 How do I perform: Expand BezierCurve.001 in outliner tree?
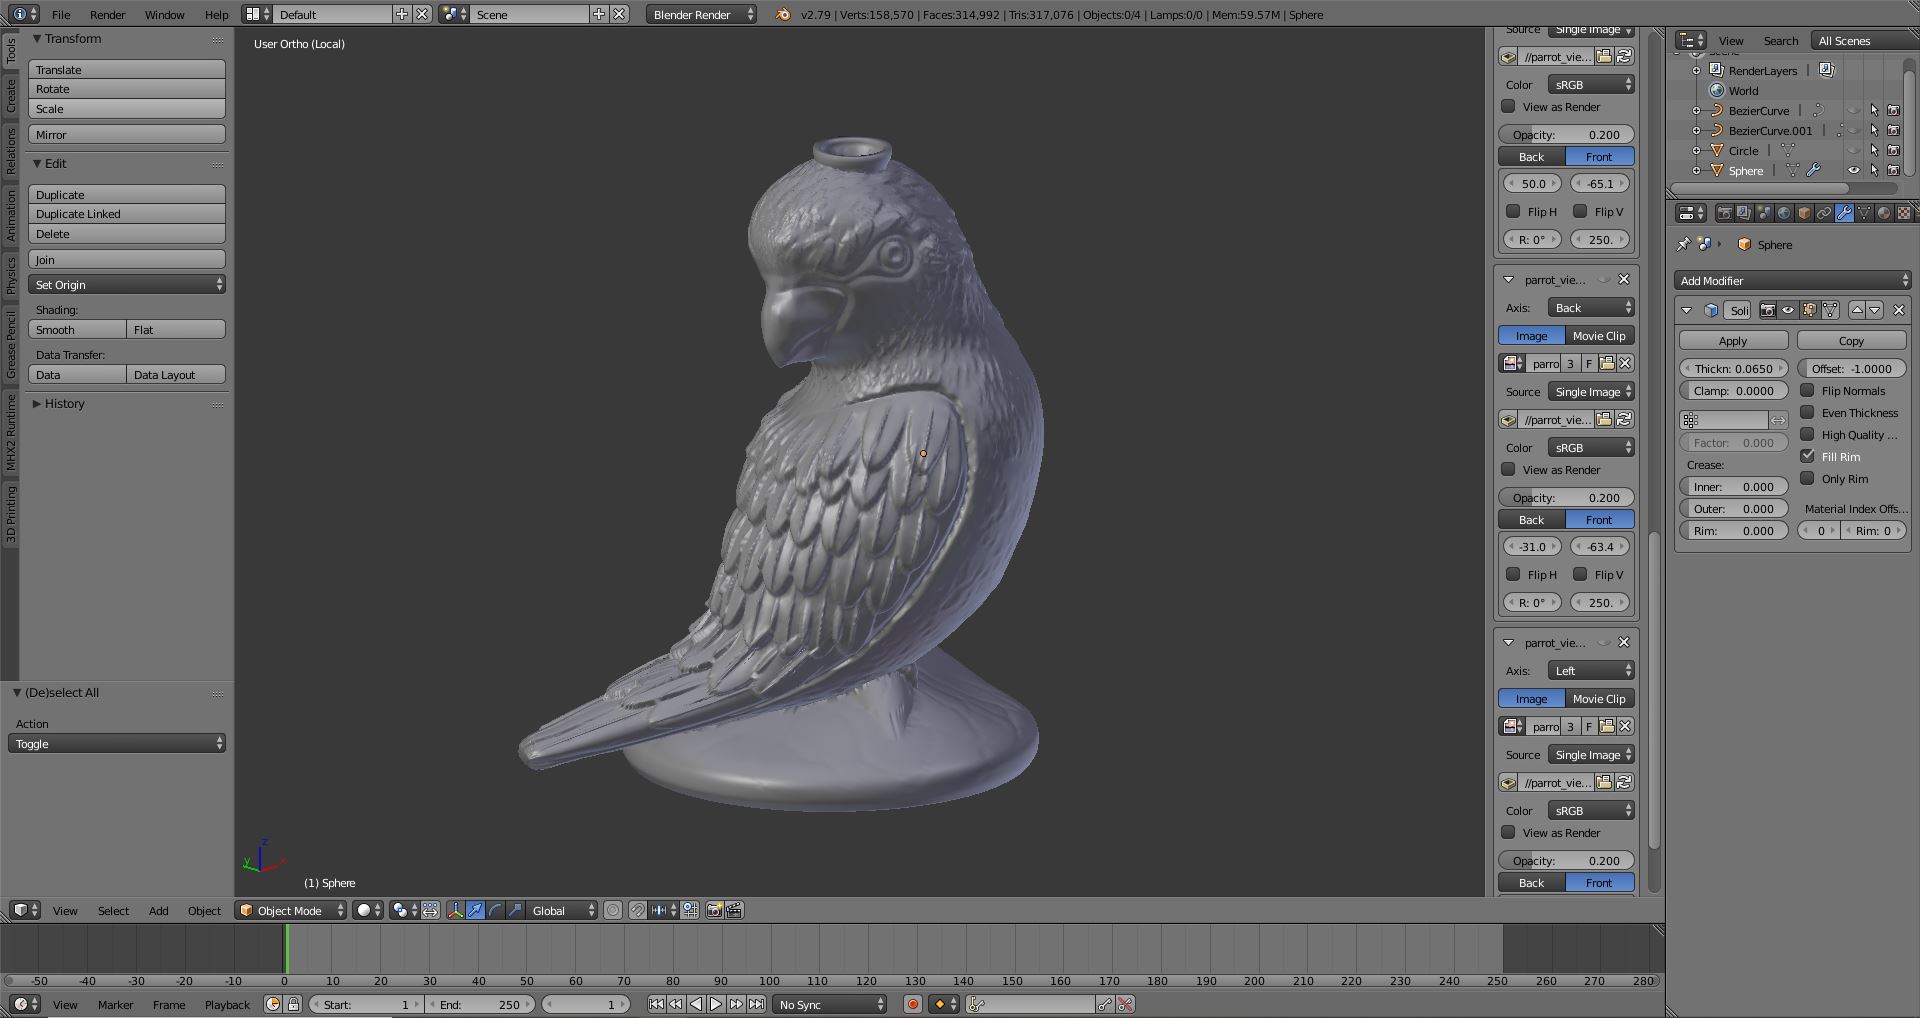click(x=1696, y=130)
